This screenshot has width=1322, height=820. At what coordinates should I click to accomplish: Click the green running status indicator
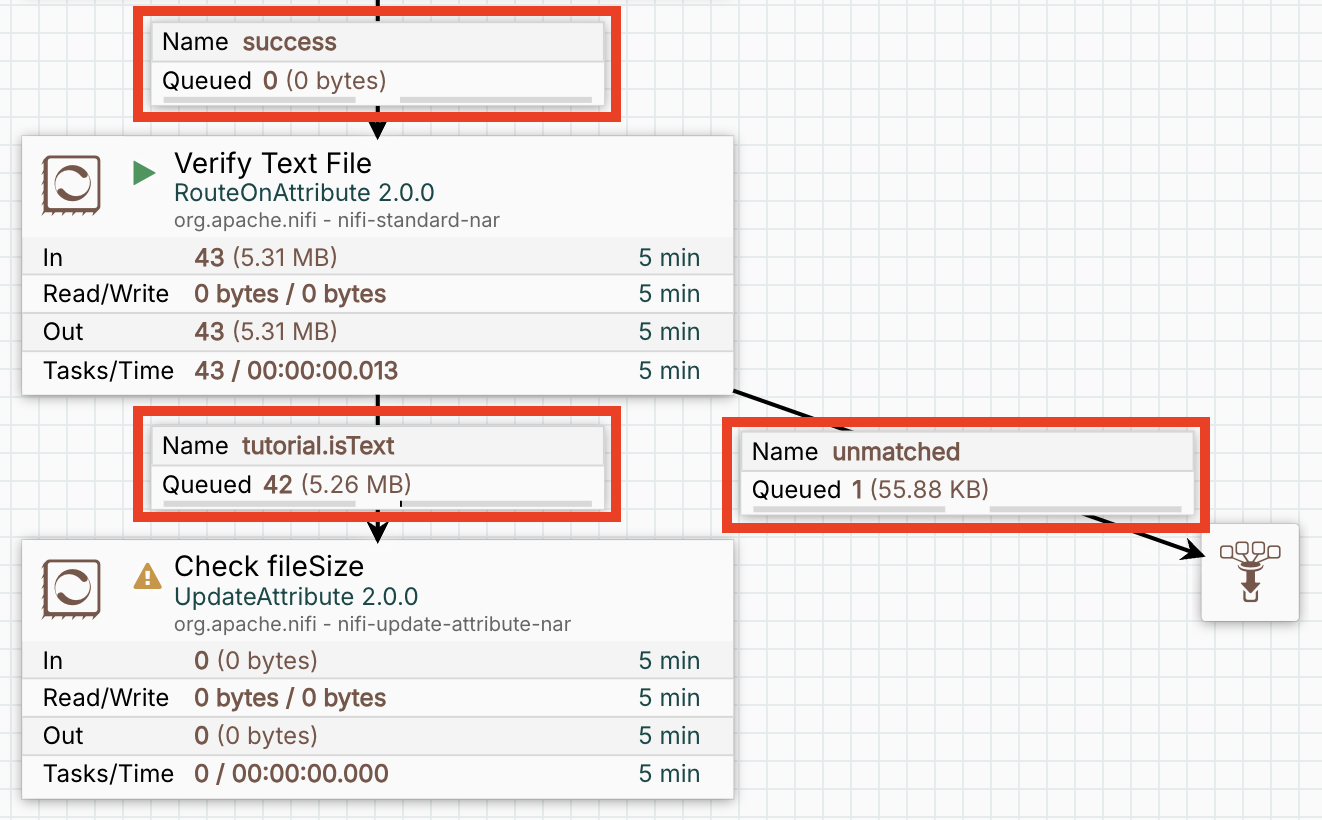pyautogui.click(x=145, y=173)
